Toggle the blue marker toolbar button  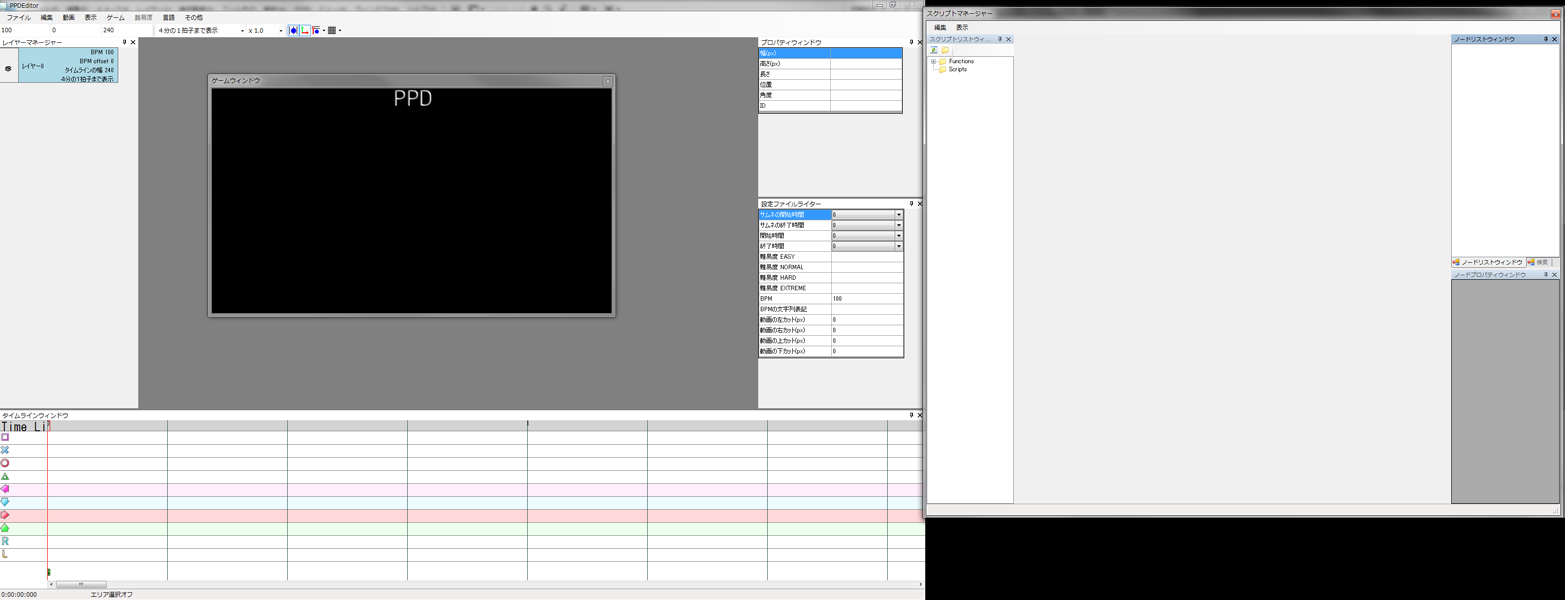[294, 31]
